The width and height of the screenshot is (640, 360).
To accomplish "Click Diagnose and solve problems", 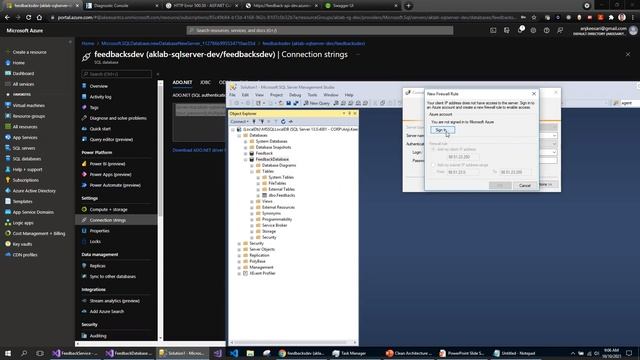I will tap(118, 118).
